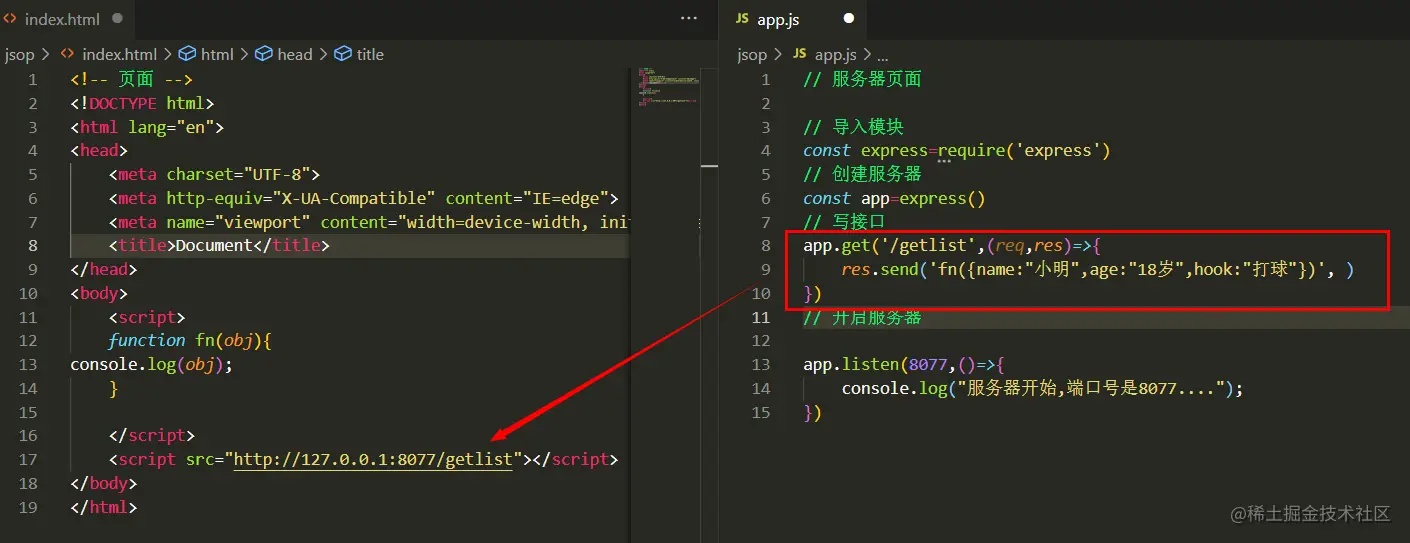The height and width of the screenshot is (543, 1410).
Task: Open jsop folder breadcrumb in right editor
Action: 752,54
